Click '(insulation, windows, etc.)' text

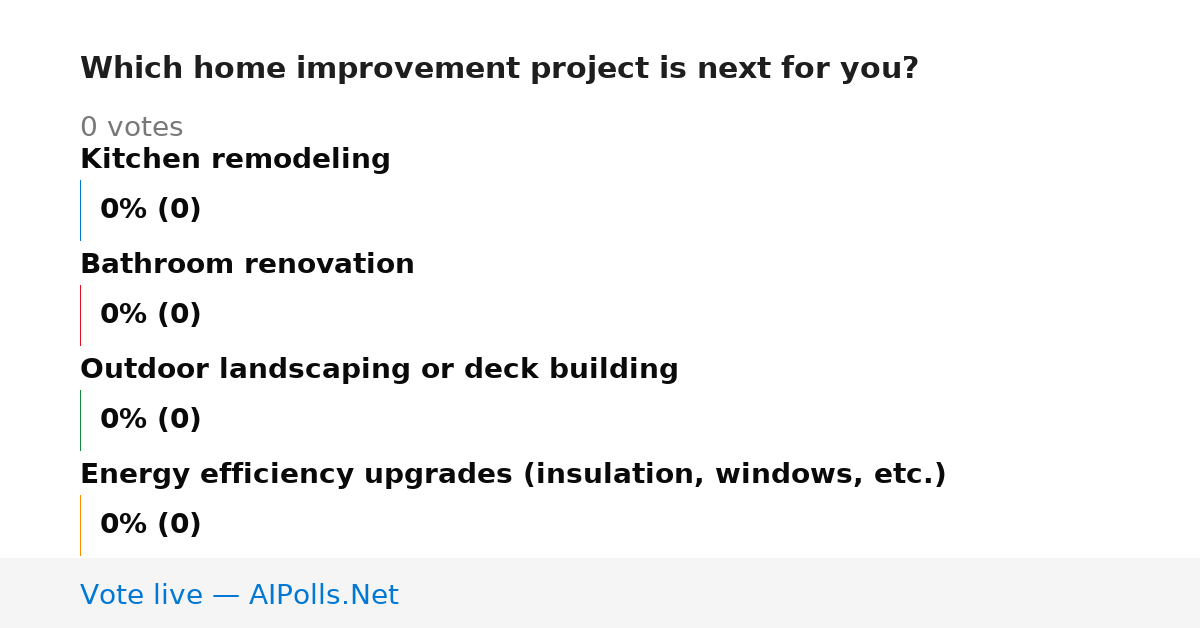[x=735, y=475]
